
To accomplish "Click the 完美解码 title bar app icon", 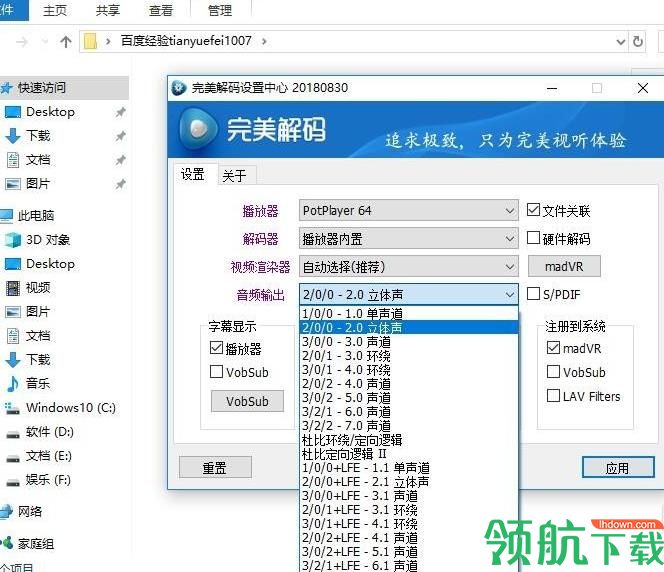I will (179, 88).
